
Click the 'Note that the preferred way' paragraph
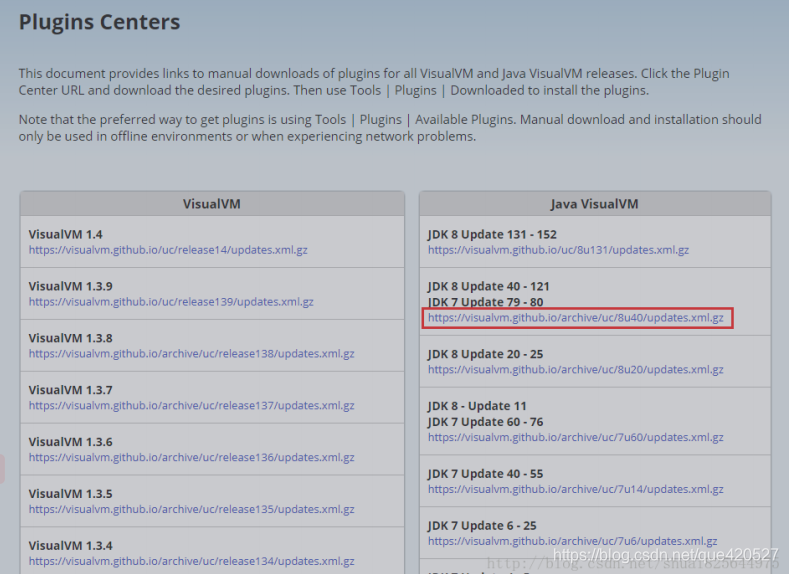[x=390, y=128]
